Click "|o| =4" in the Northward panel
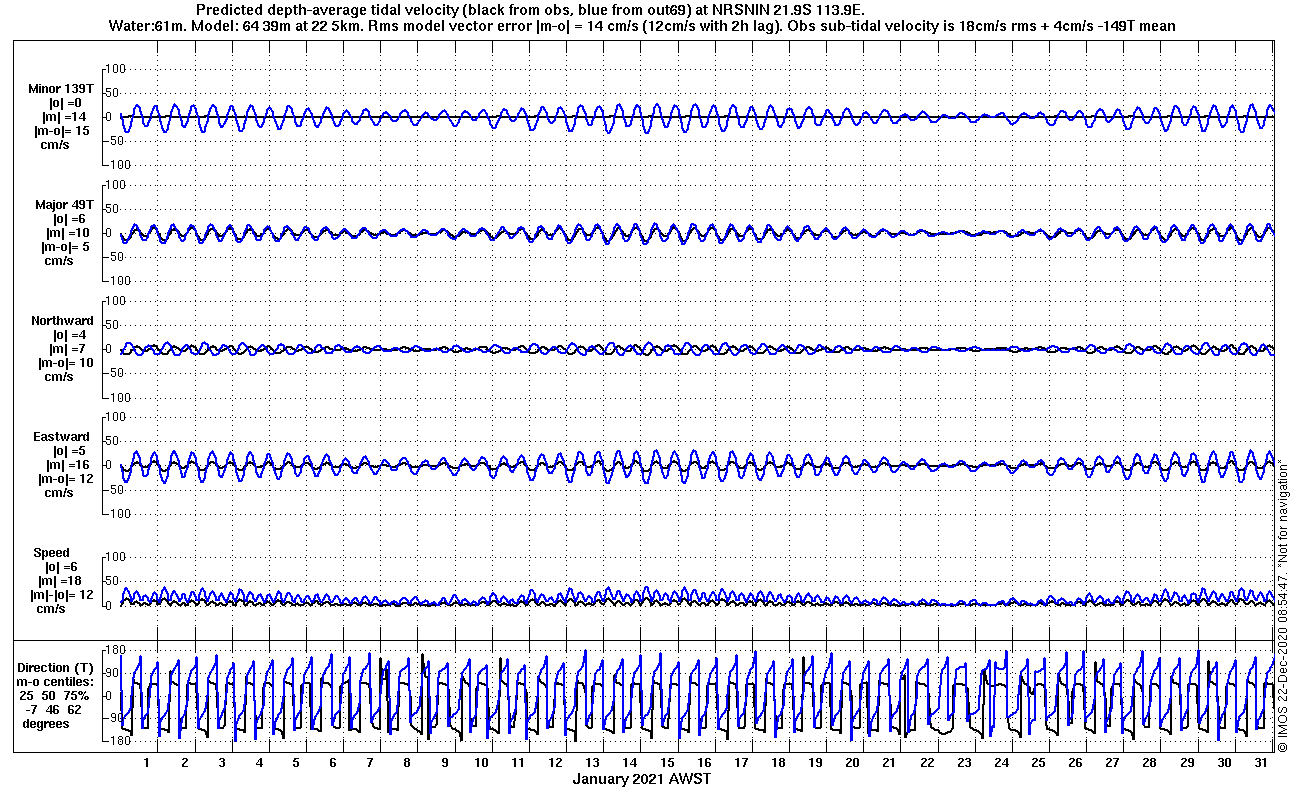1300x800 pixels. [x=69, y=335]
